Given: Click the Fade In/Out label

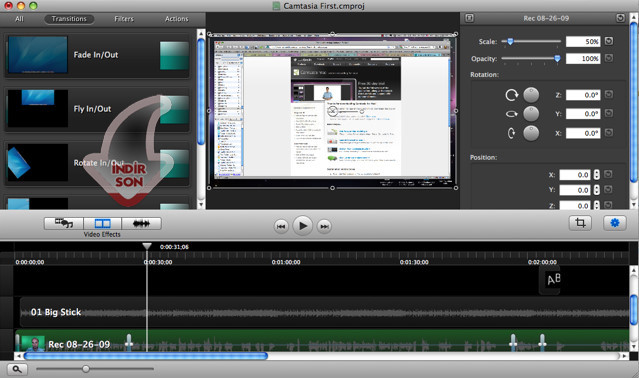Looking at the screenshot, I should pos(96,55).
